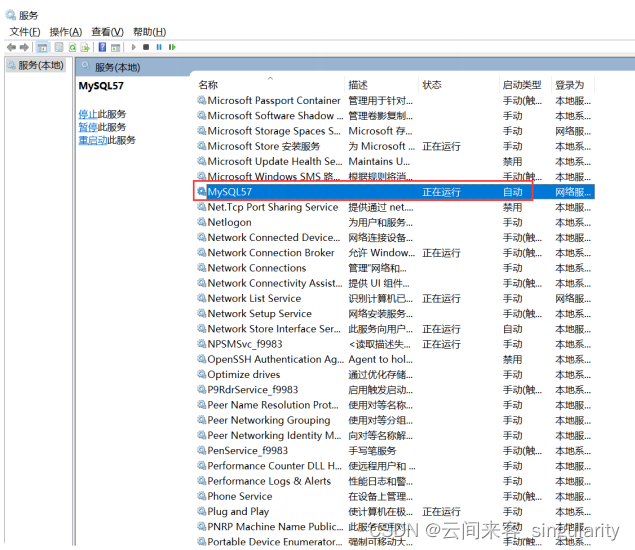Click the Start Service play icon
This screenshot has width=635, height=550.
[133, 47]
